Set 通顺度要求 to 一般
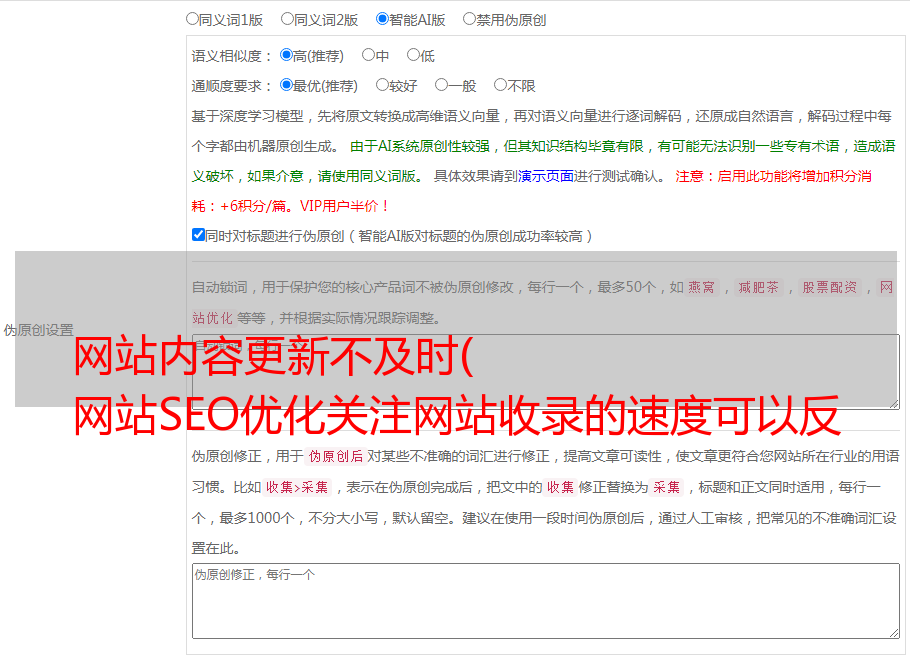 coord(441,85)
